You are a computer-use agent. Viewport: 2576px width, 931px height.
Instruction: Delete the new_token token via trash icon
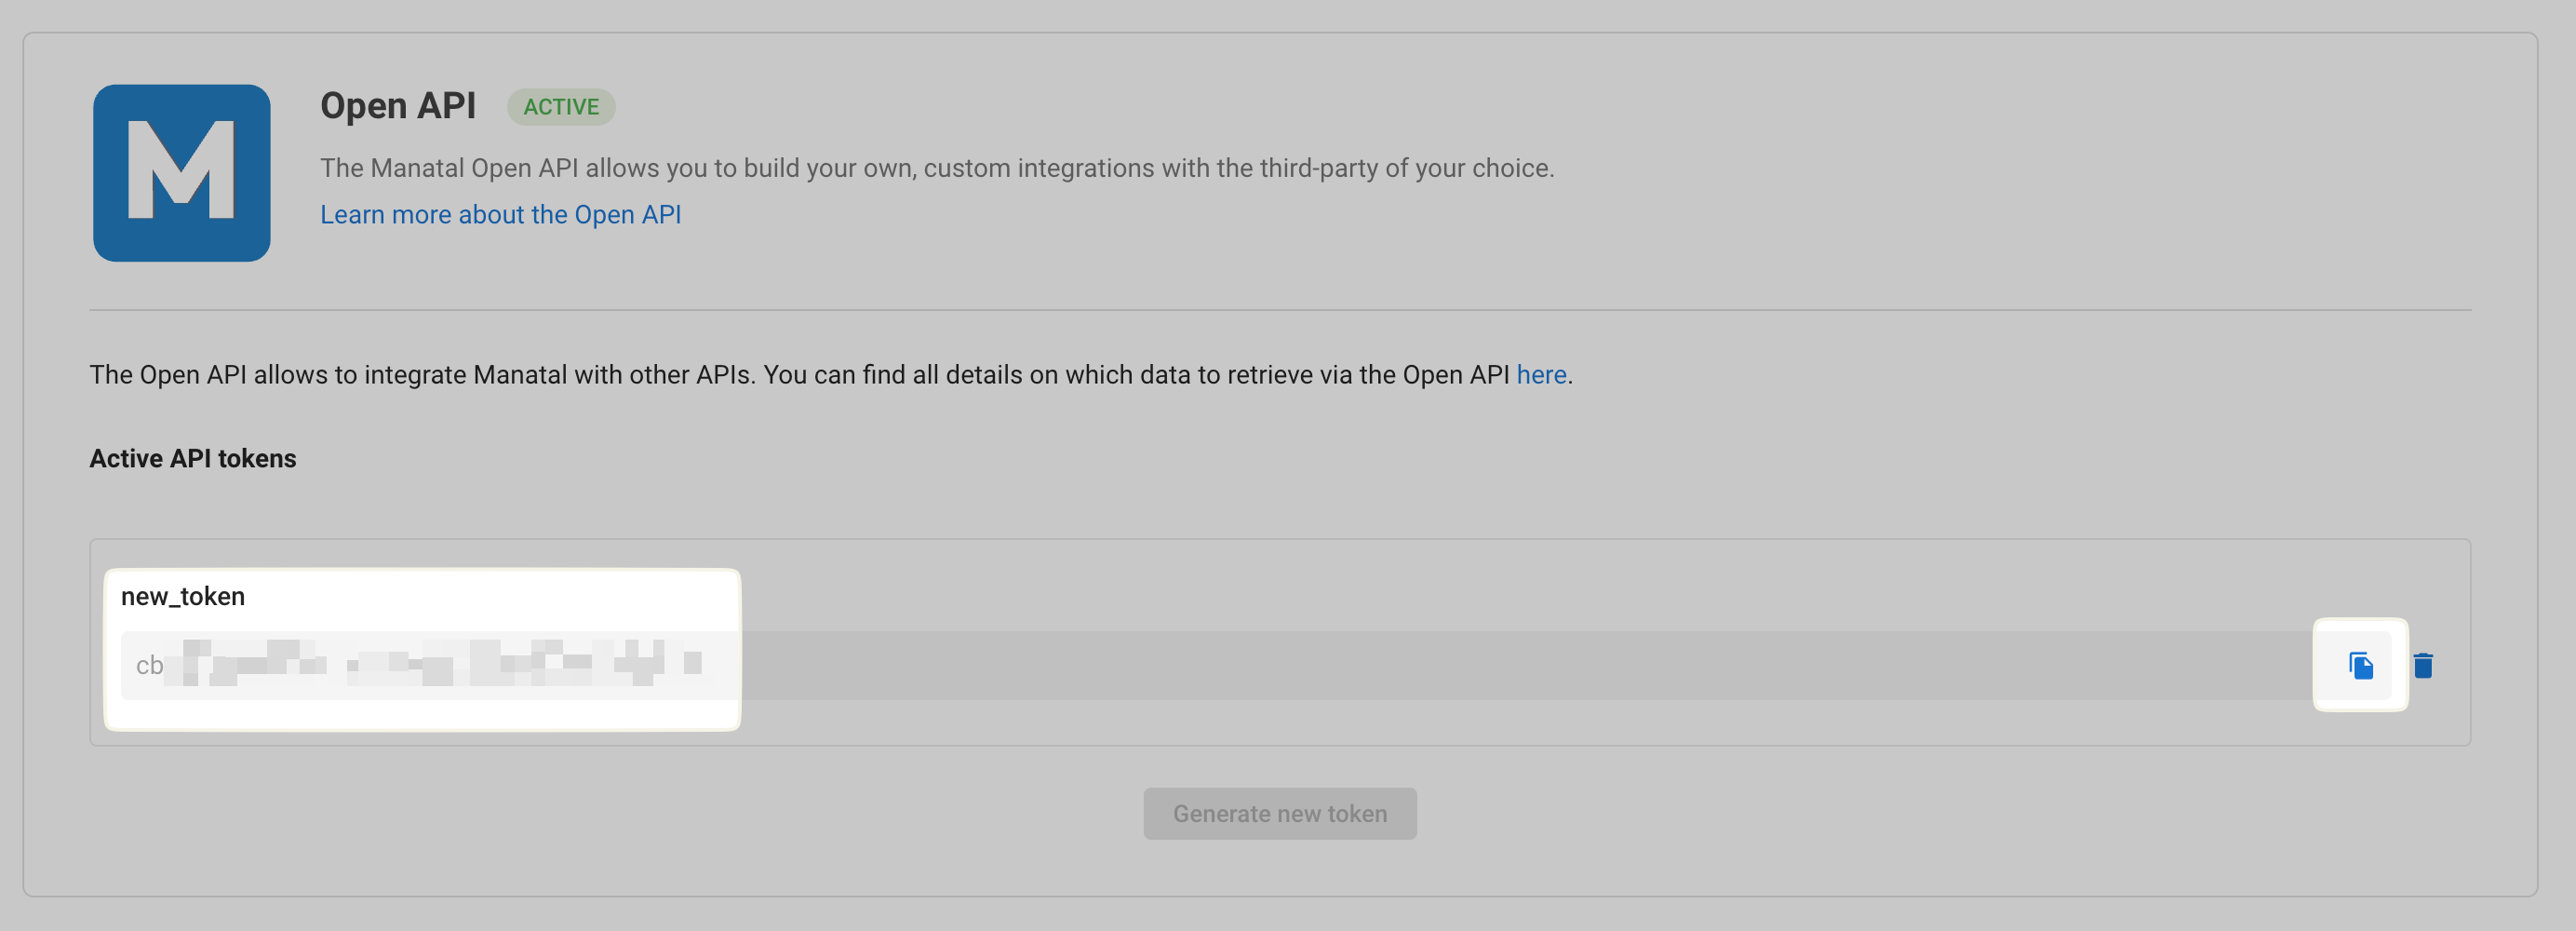(x=2422, y=665)
